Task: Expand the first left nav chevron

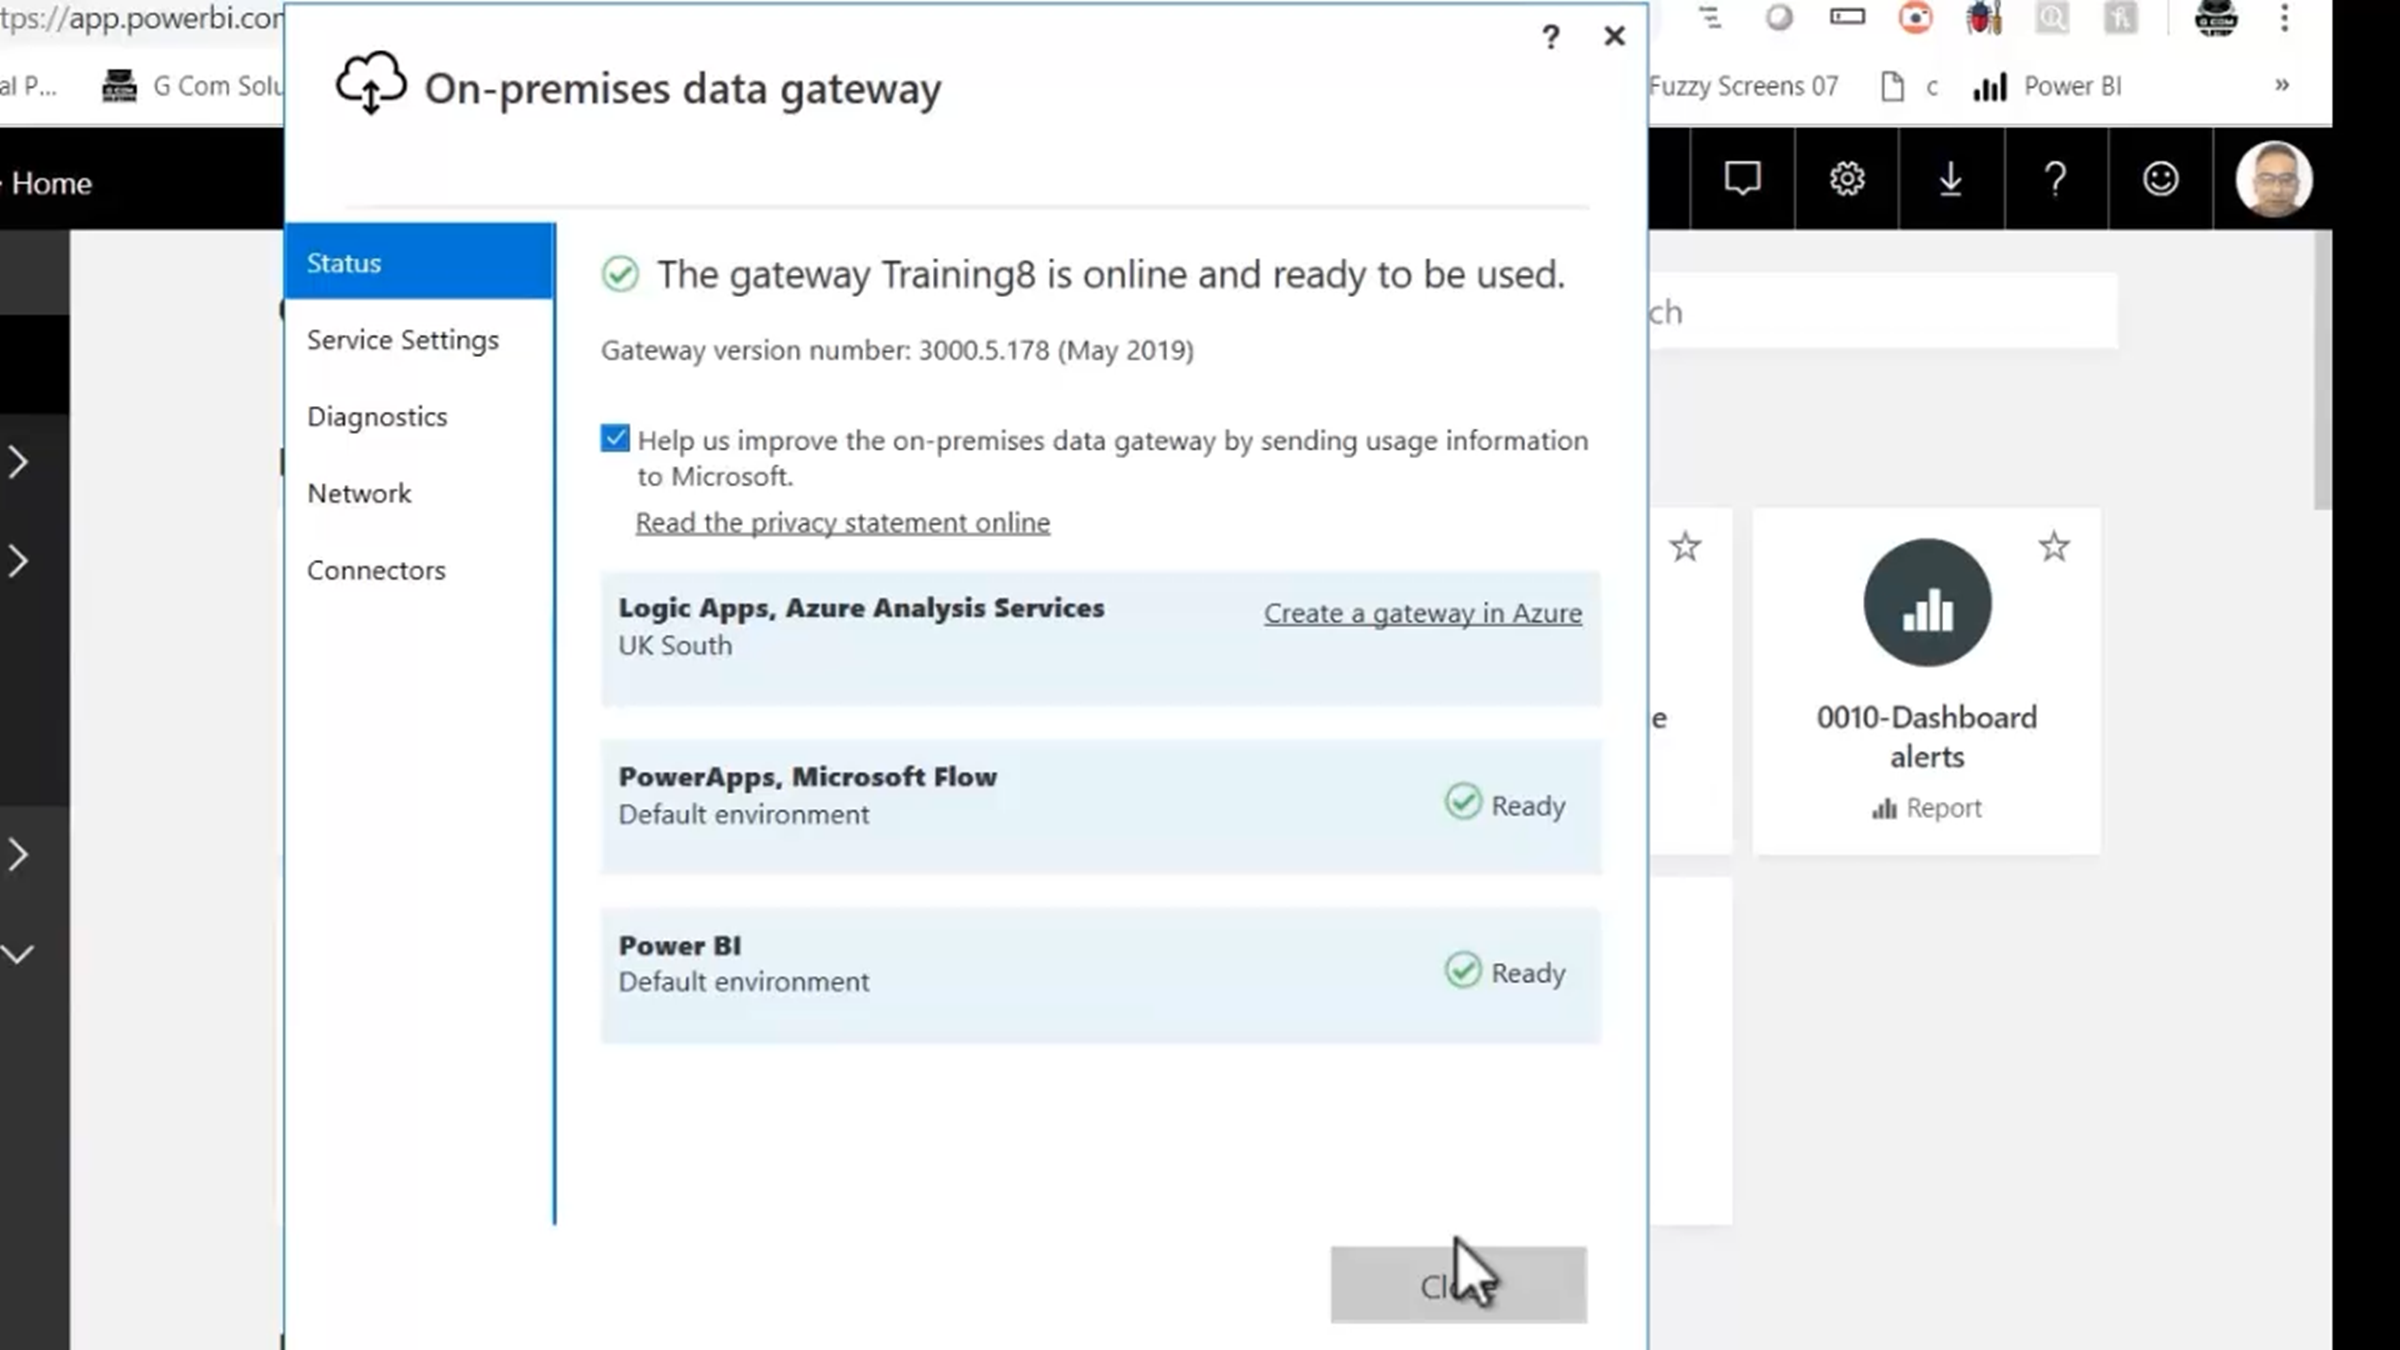Action: tap(18, 462)
